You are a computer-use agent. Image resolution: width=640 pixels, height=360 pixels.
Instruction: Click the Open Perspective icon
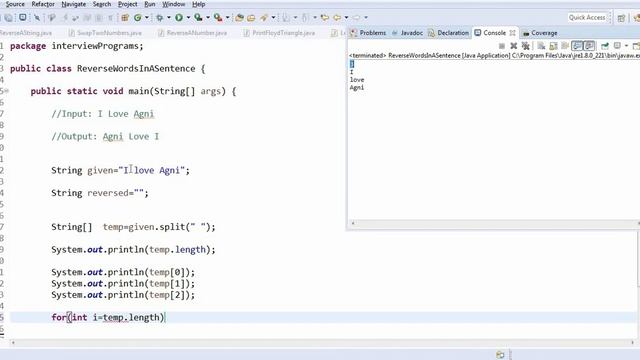click(621, 18)
